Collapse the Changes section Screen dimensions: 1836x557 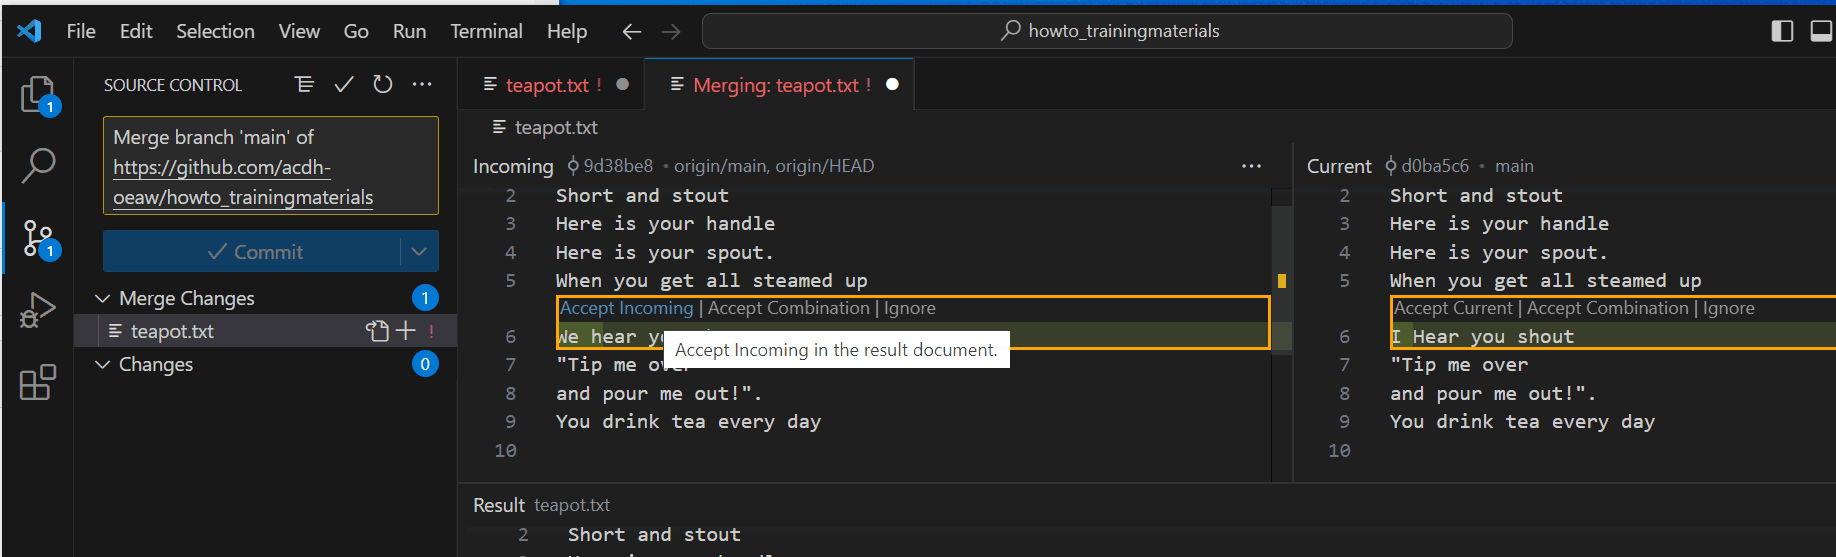102,364
